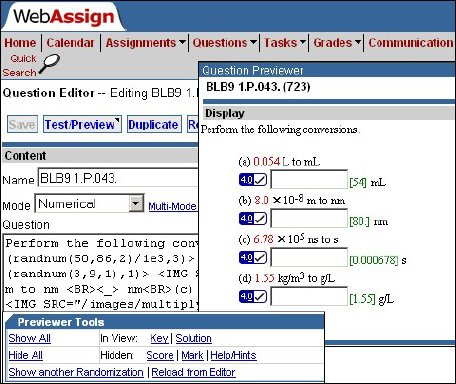Open the Multi-Mode link
The image size is (456, 384).
coord(172,206)
